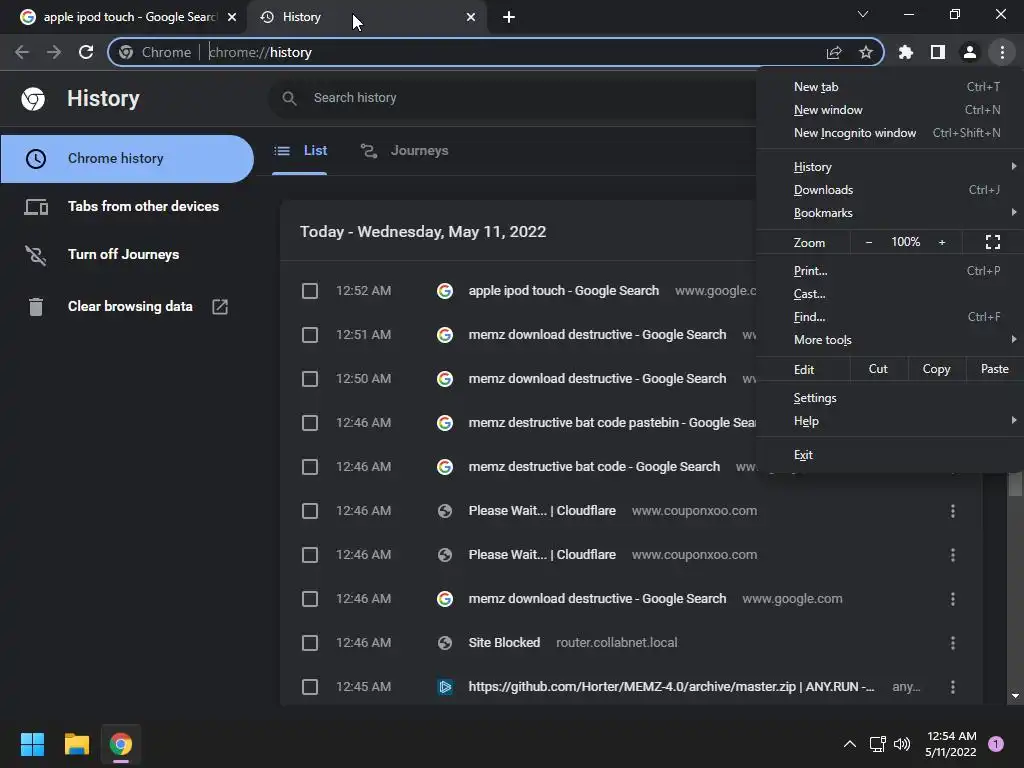
Task: Check the memz destructive bat code pastebin entry
Action: click(x=310, y=423)
